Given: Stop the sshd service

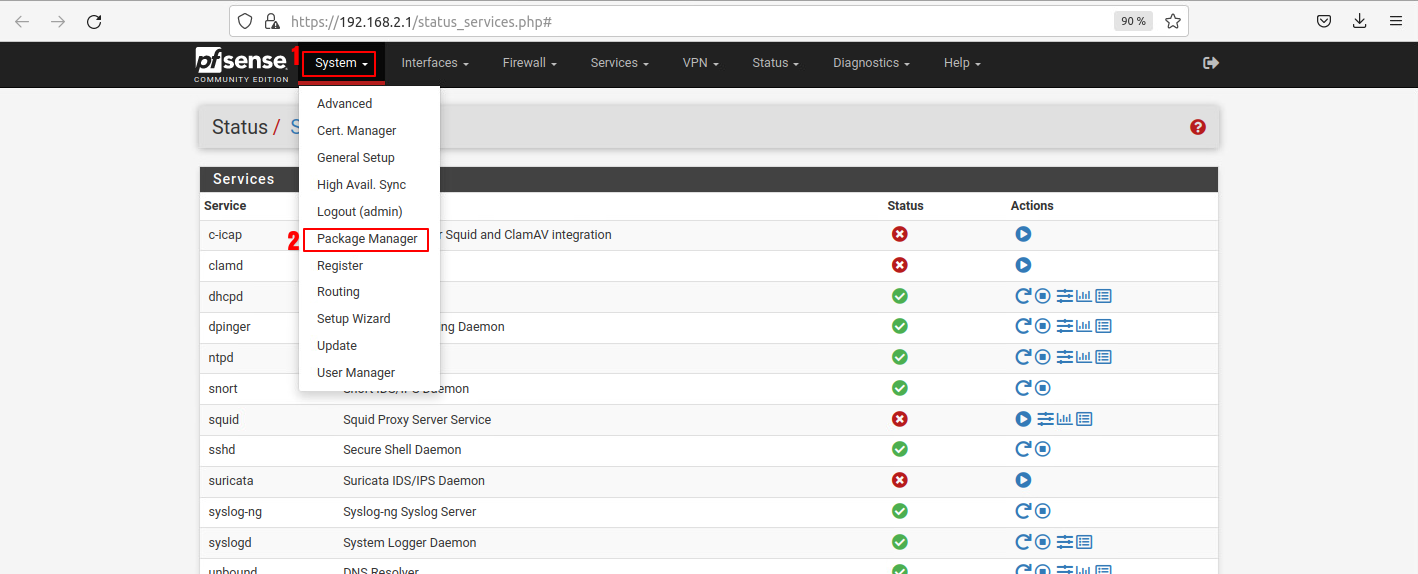Looking at the screenshot, I should pos(1042,450).
